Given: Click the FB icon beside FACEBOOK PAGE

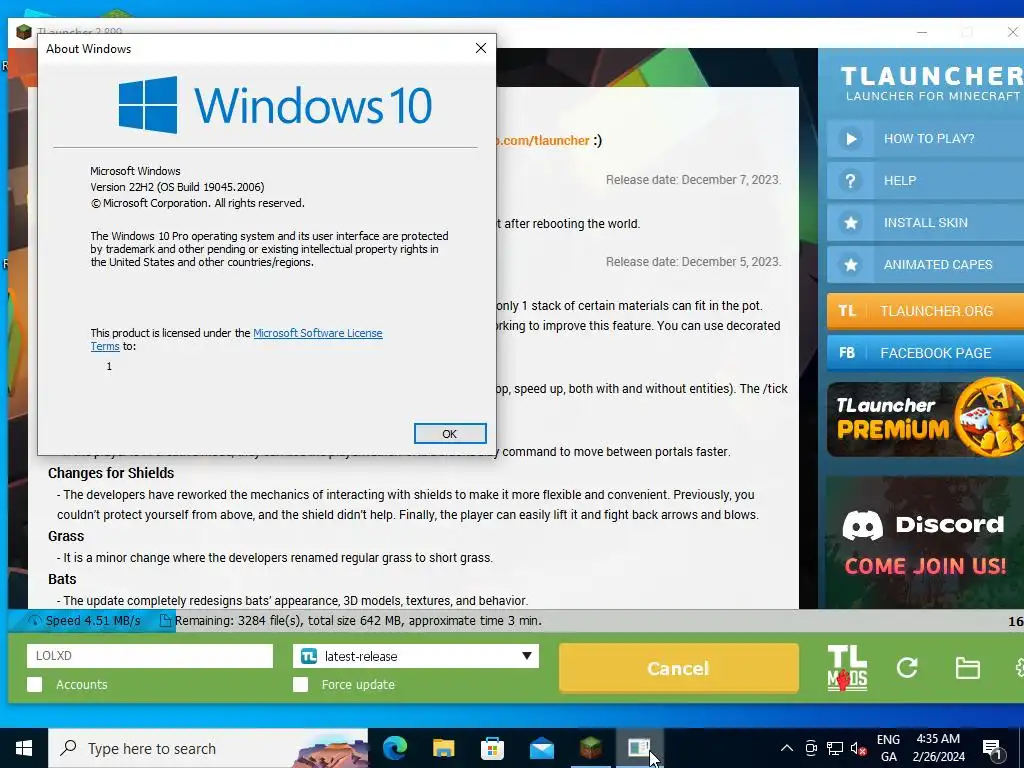Looking at the screenshot, I should click(x=847, y=353).
